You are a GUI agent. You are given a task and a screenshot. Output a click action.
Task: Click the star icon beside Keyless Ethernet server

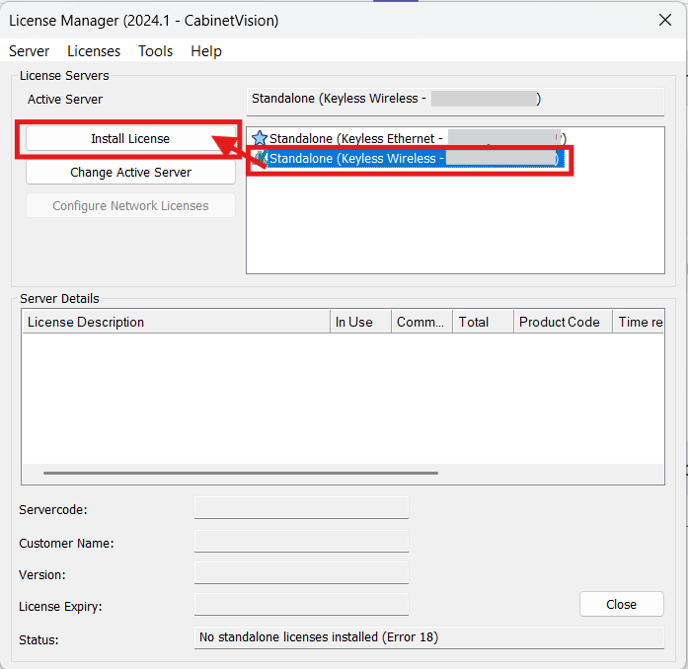pyautogui.click(x=260, y=139)
